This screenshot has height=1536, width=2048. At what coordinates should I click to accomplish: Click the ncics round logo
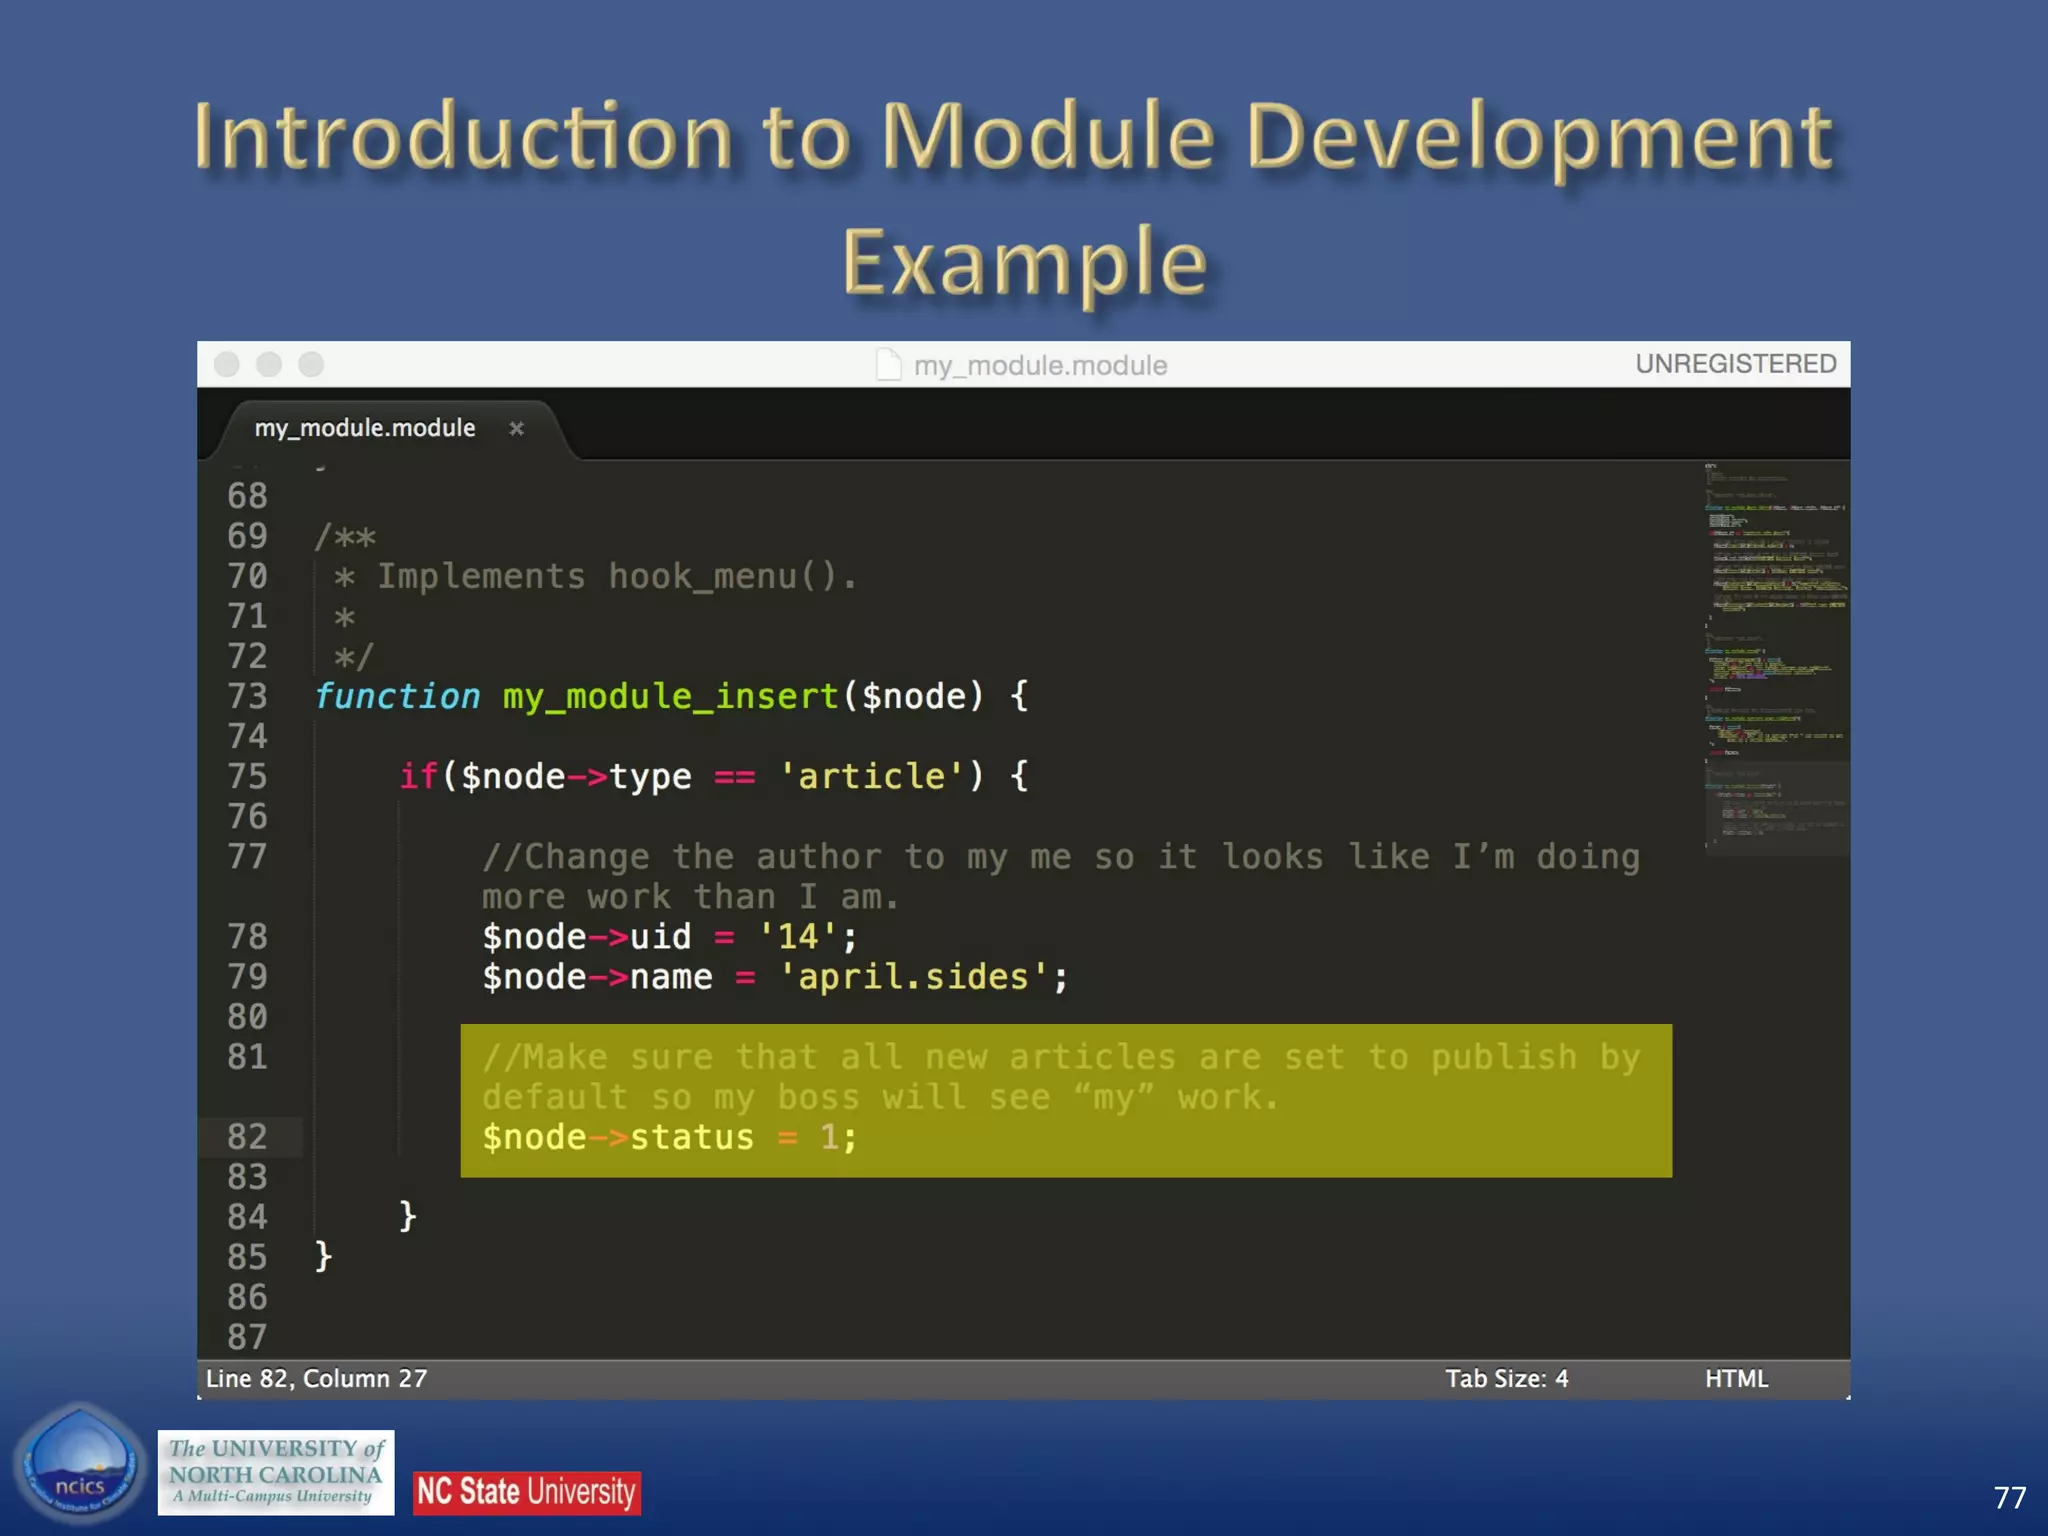click(x=80, y=1464)
